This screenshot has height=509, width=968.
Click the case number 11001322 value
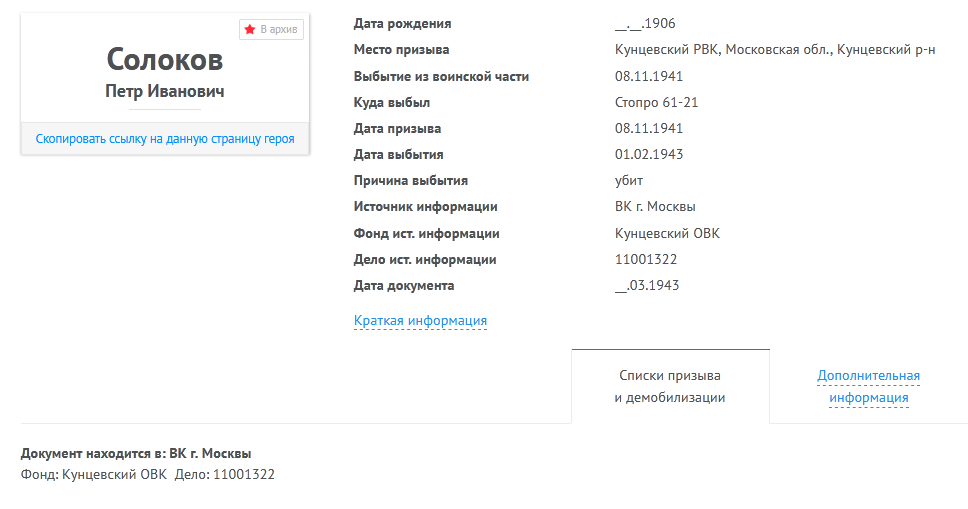click(646, 259)
